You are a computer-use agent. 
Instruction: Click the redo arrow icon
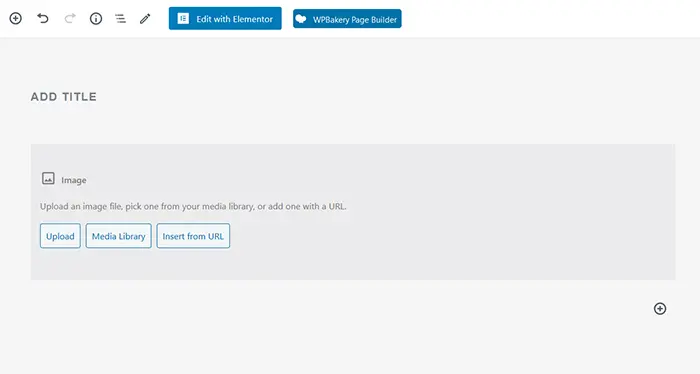click(70, 18)
